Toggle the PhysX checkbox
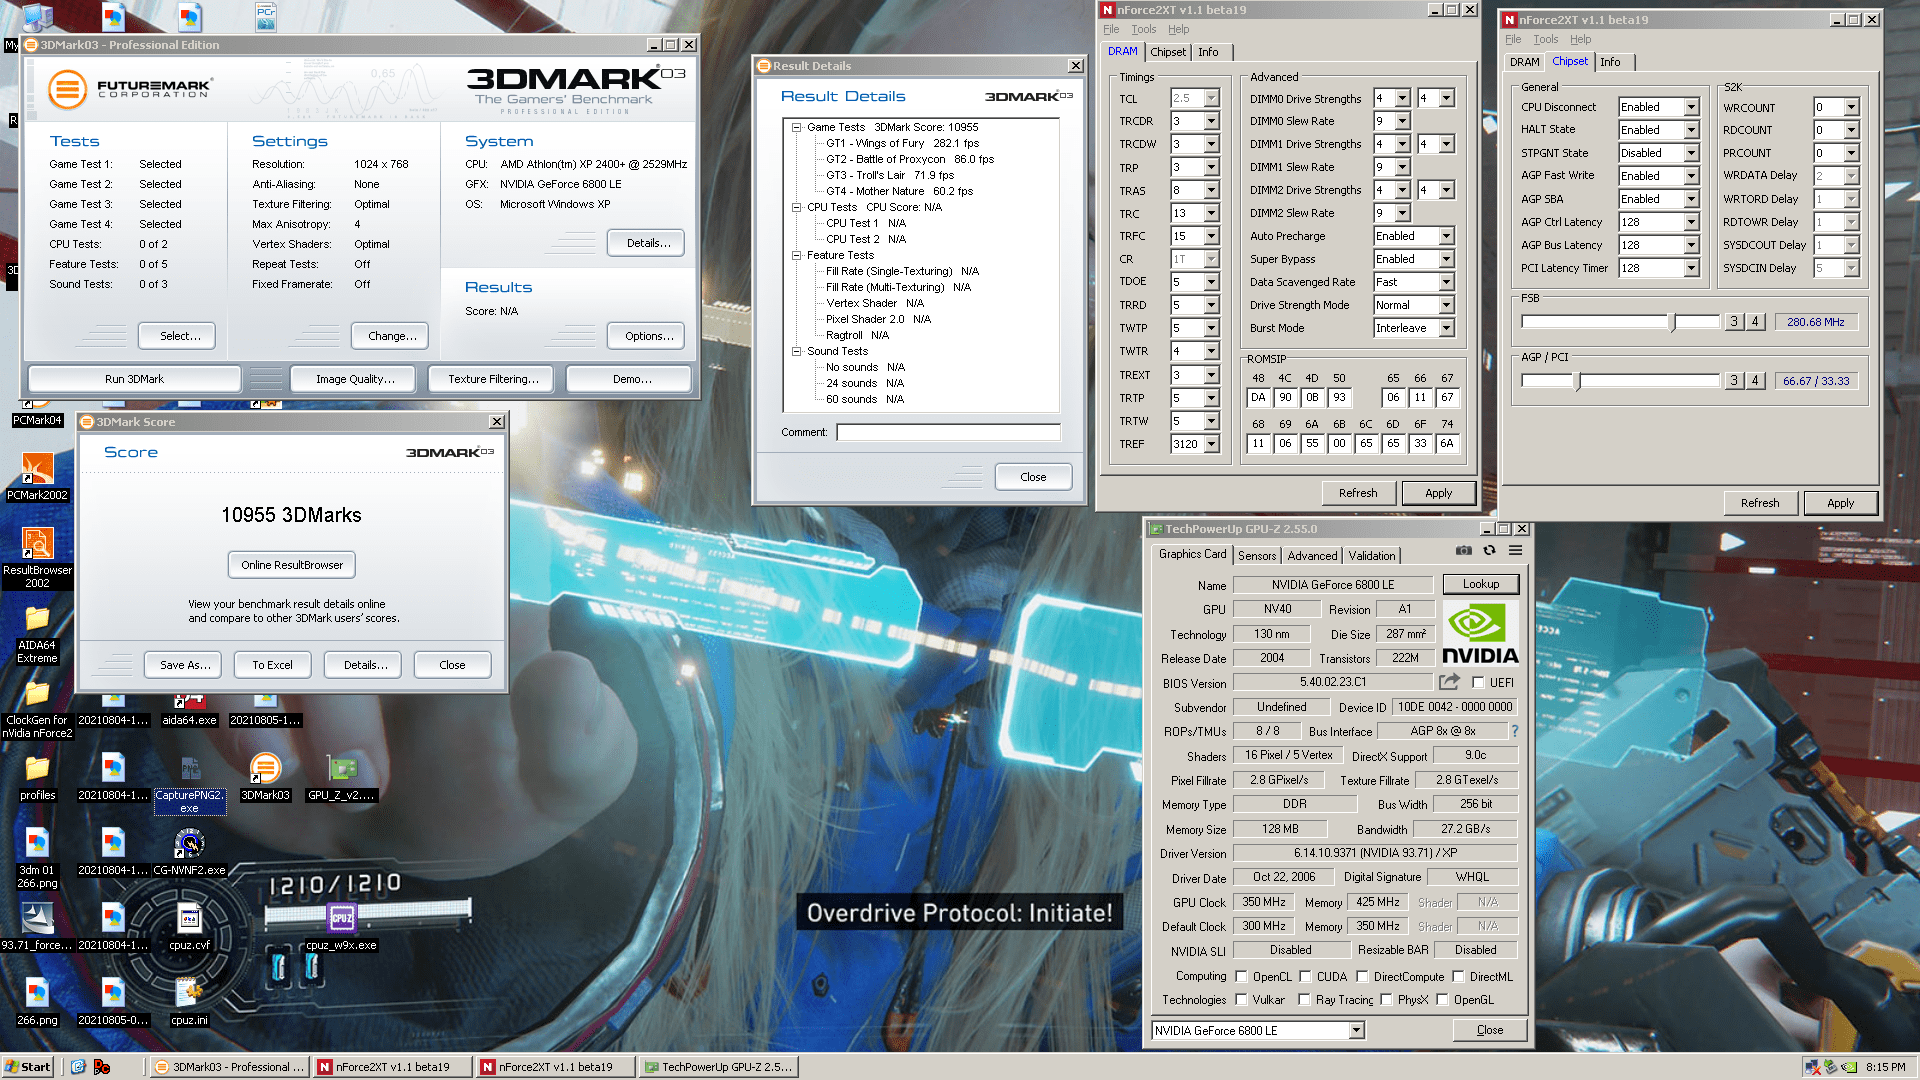The height and width of the screenshot is (1080, 1920). (1386, 1000)
